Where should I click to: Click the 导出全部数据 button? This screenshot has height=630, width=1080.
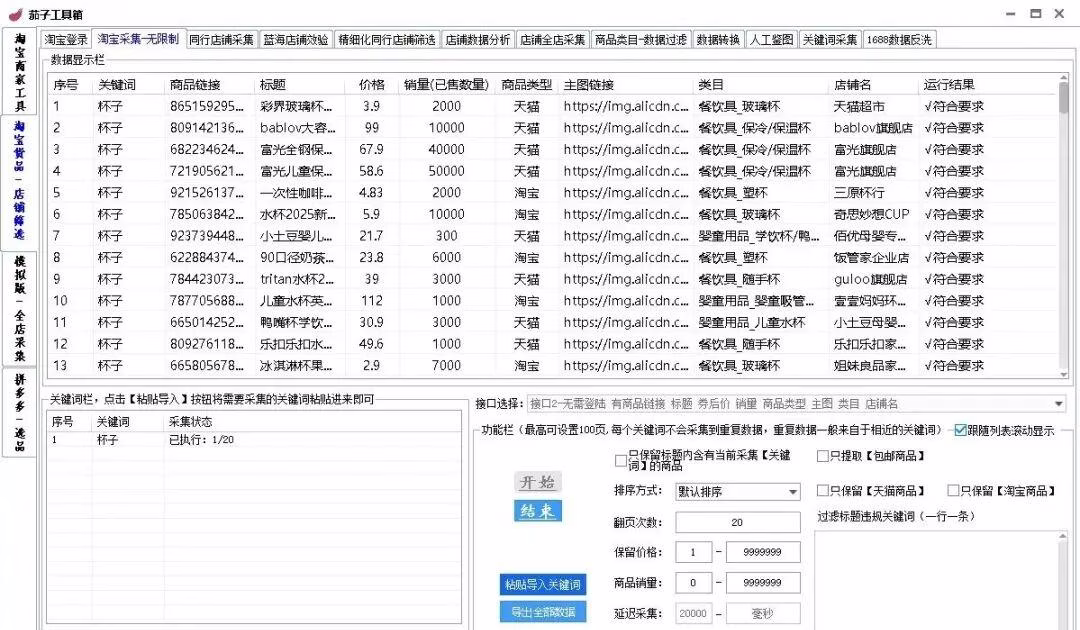click(543, 612)
